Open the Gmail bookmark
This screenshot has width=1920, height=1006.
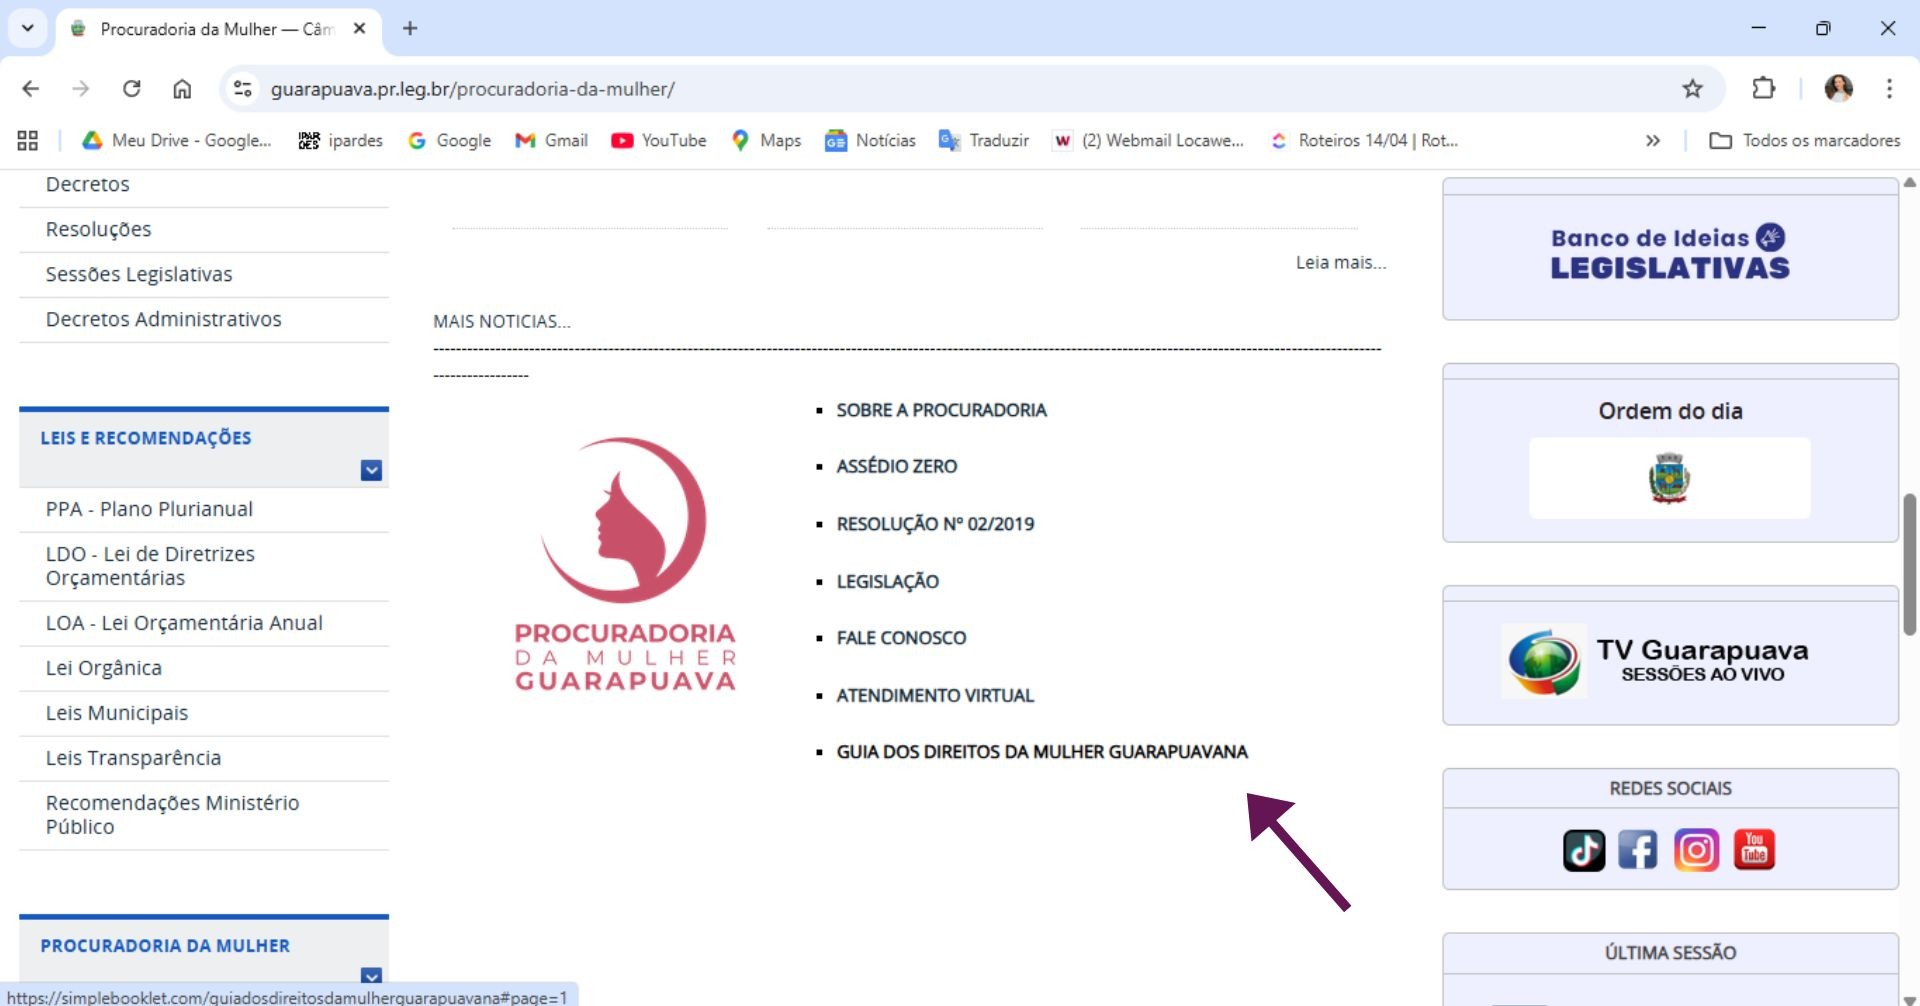tap(552, 141)
